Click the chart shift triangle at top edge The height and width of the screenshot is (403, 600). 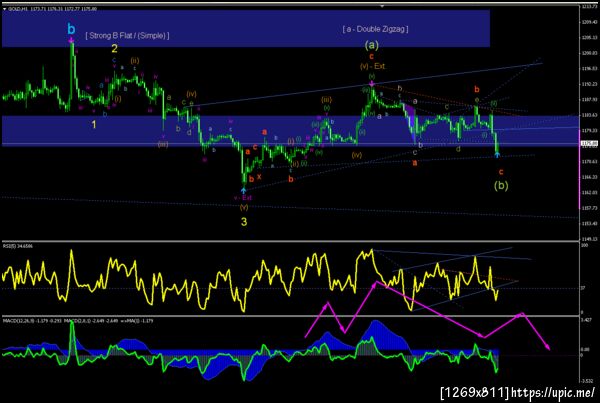pyautogui.click(x=382, y=6)
